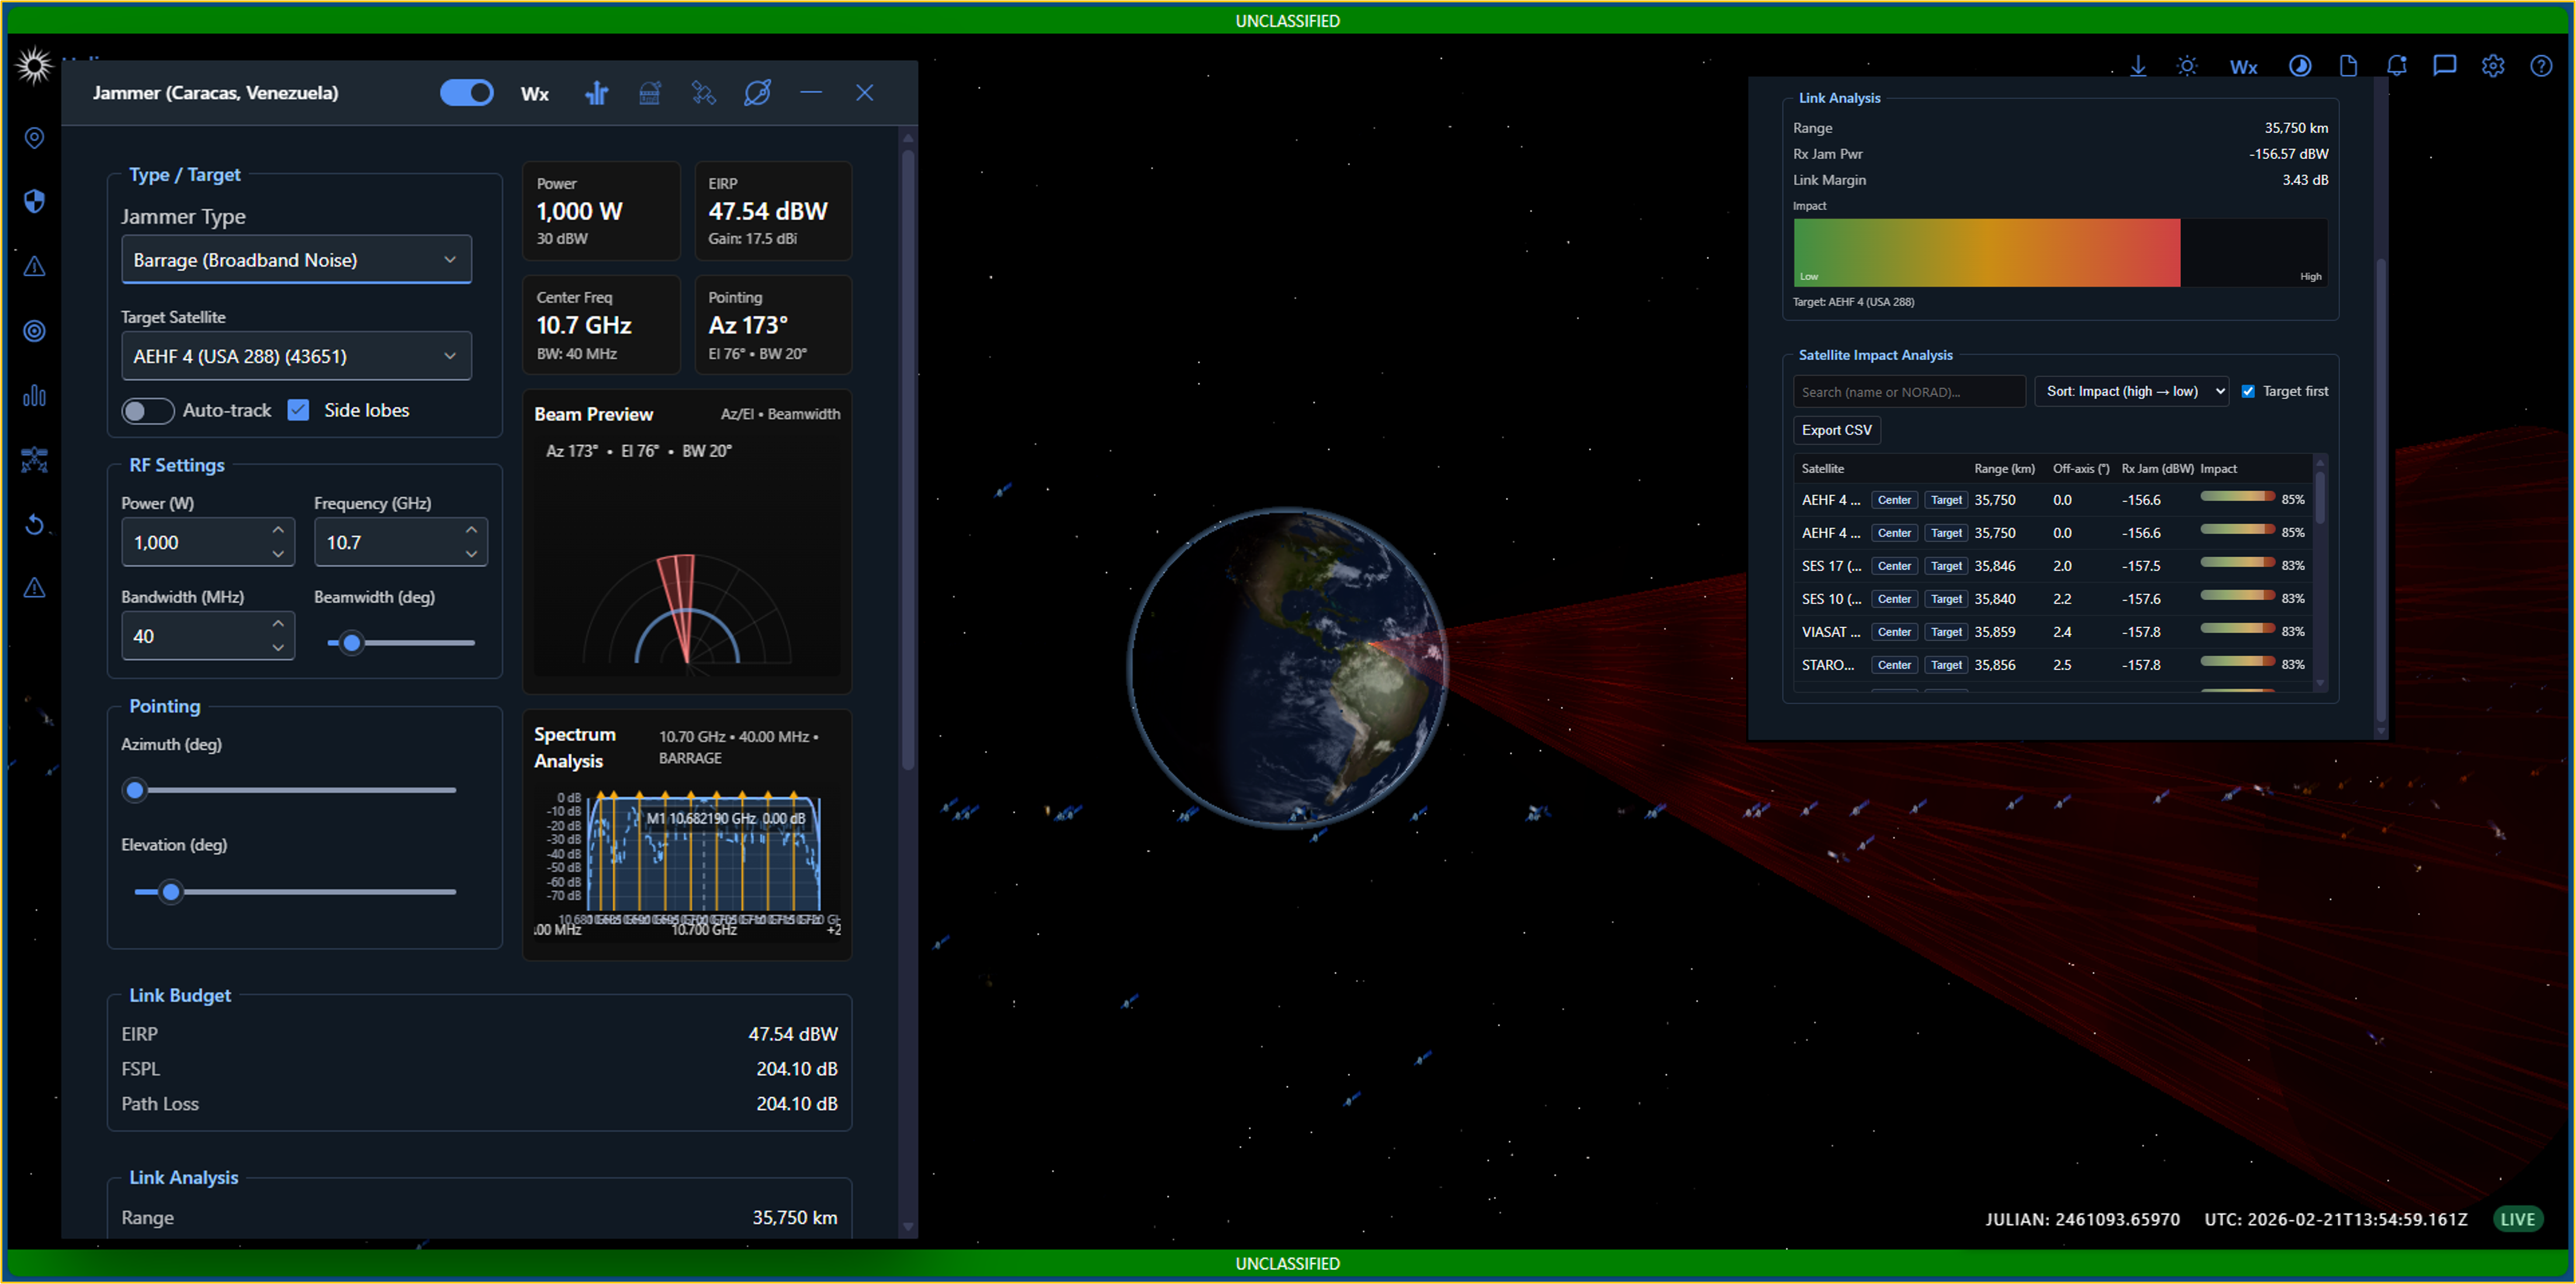Viewport: 2576px width, 1284px height.
Task: Click the antenna pattern icon in Jammer header
Action: coord(597,93)
